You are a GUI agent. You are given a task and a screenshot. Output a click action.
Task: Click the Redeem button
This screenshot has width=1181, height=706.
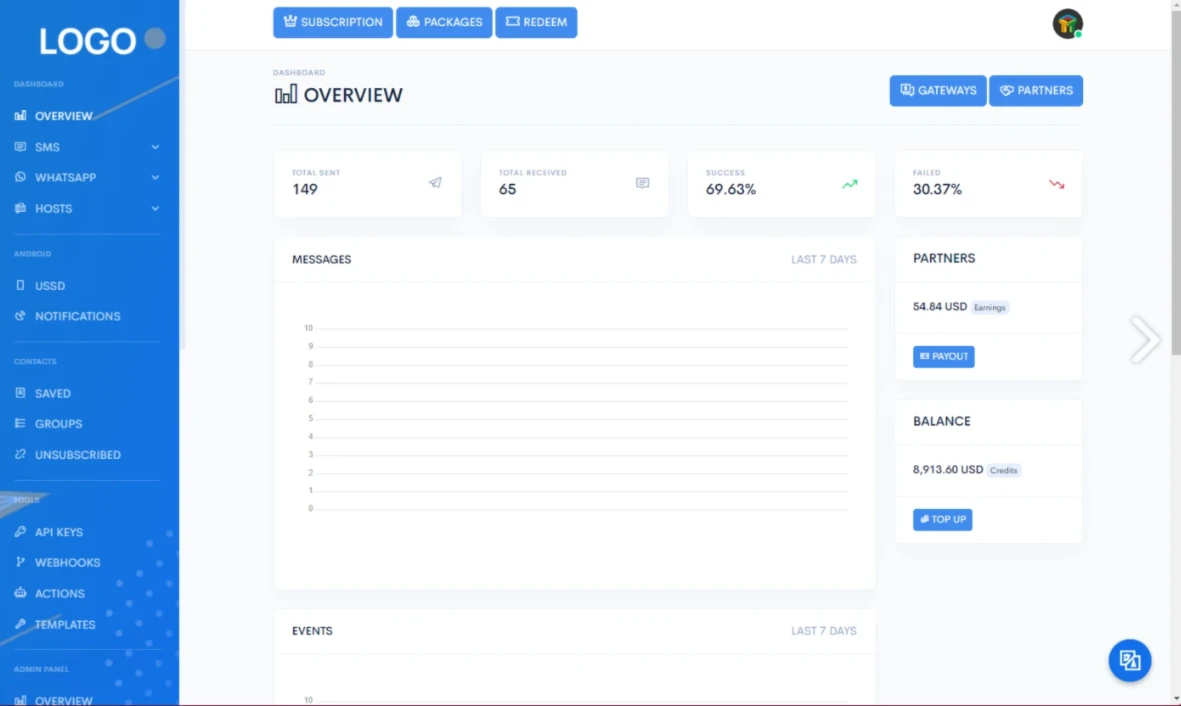[x=536, y=23]
